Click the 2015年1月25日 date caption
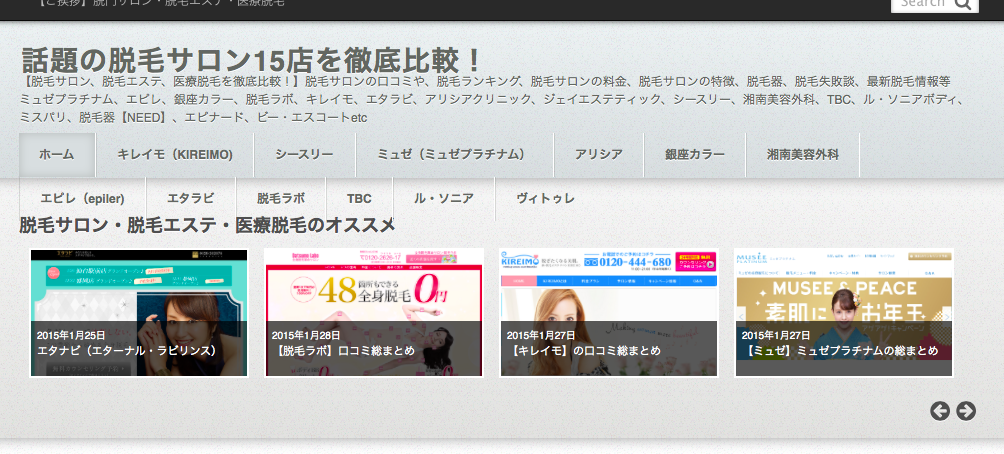The width and height of the screenshot is (1004, 454). [x=71, y=335]
